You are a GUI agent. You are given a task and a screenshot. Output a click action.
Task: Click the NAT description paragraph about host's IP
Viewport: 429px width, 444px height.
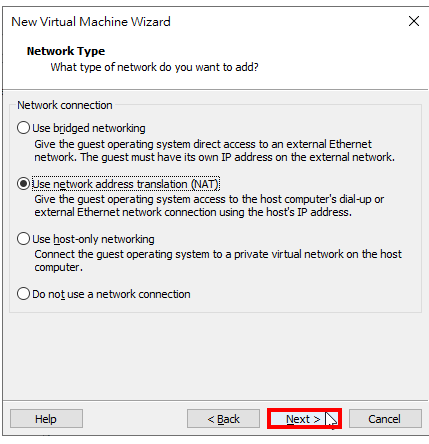tap(209, 206)
